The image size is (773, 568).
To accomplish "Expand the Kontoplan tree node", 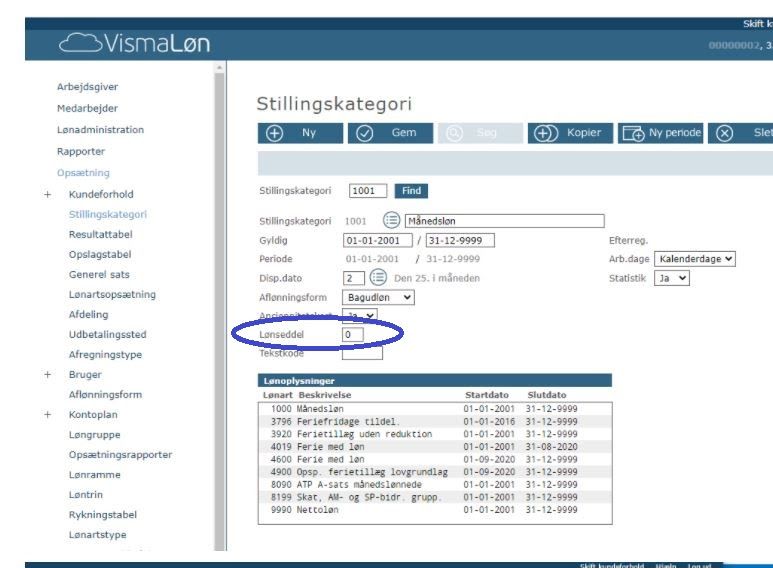I will pos(47,415).
